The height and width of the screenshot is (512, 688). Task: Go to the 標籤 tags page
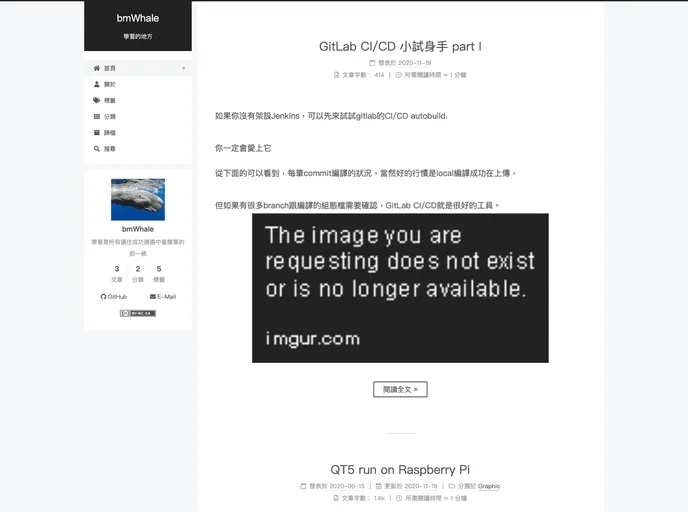pos(138,100)
